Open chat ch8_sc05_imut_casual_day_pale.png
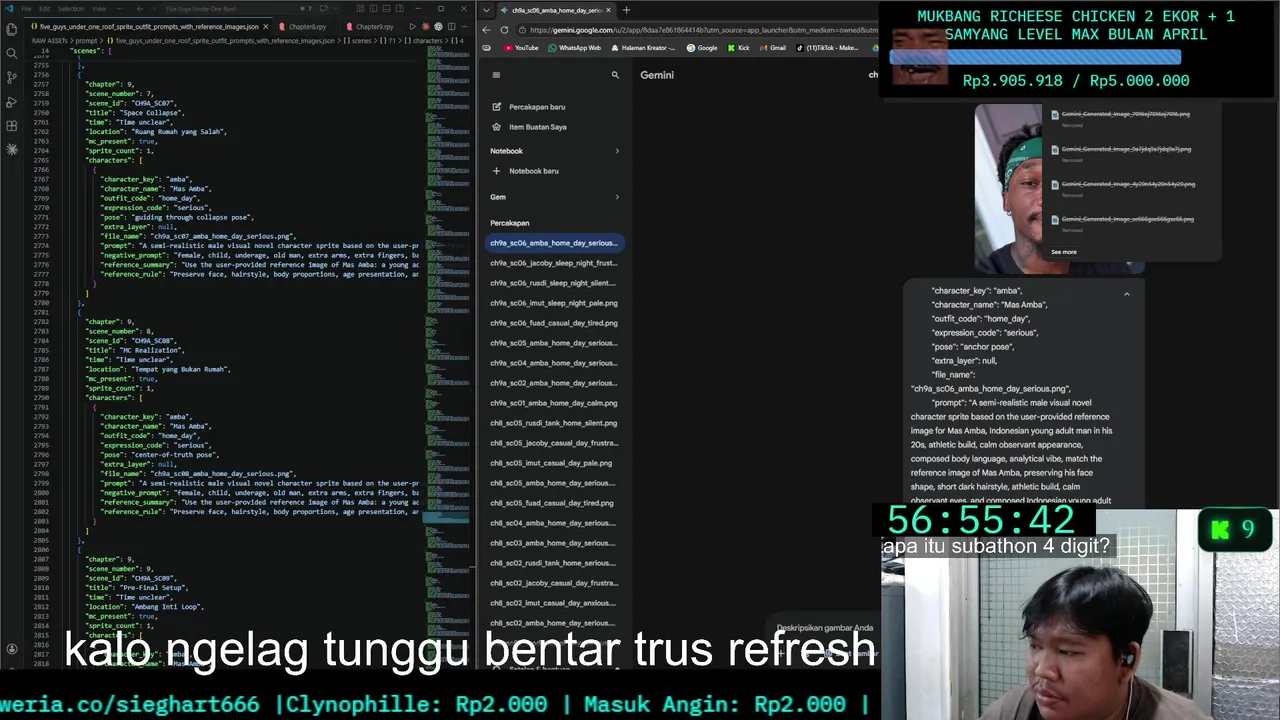This screenshot has height=720, width=1280. tap(553, 463)
